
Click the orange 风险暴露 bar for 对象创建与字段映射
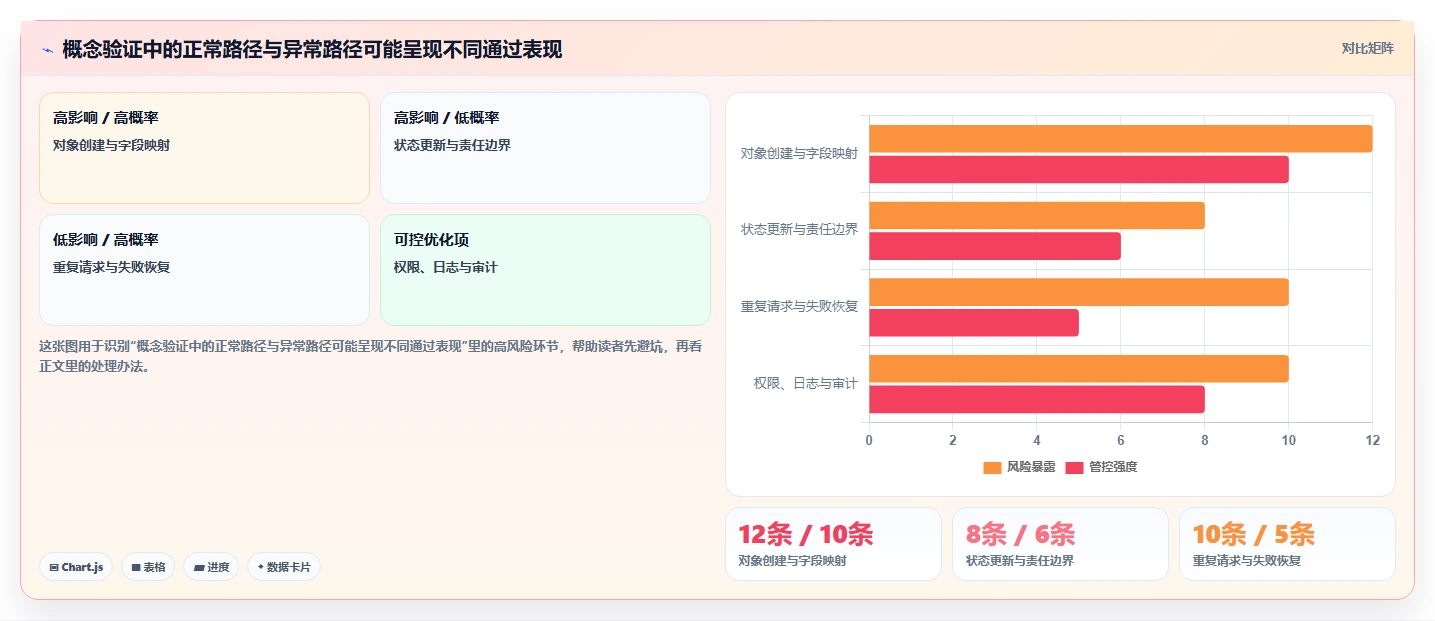coord(1120,139)
